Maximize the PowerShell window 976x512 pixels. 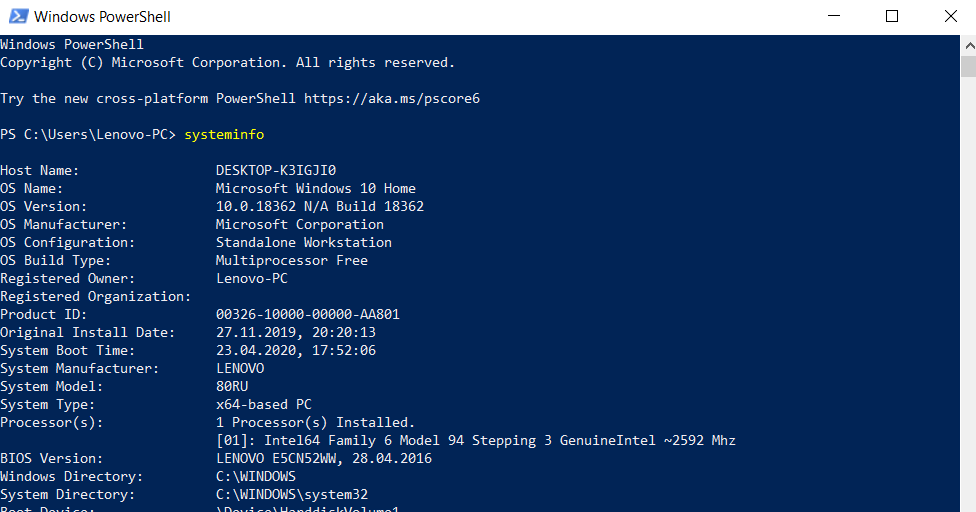tap(892, 17)
